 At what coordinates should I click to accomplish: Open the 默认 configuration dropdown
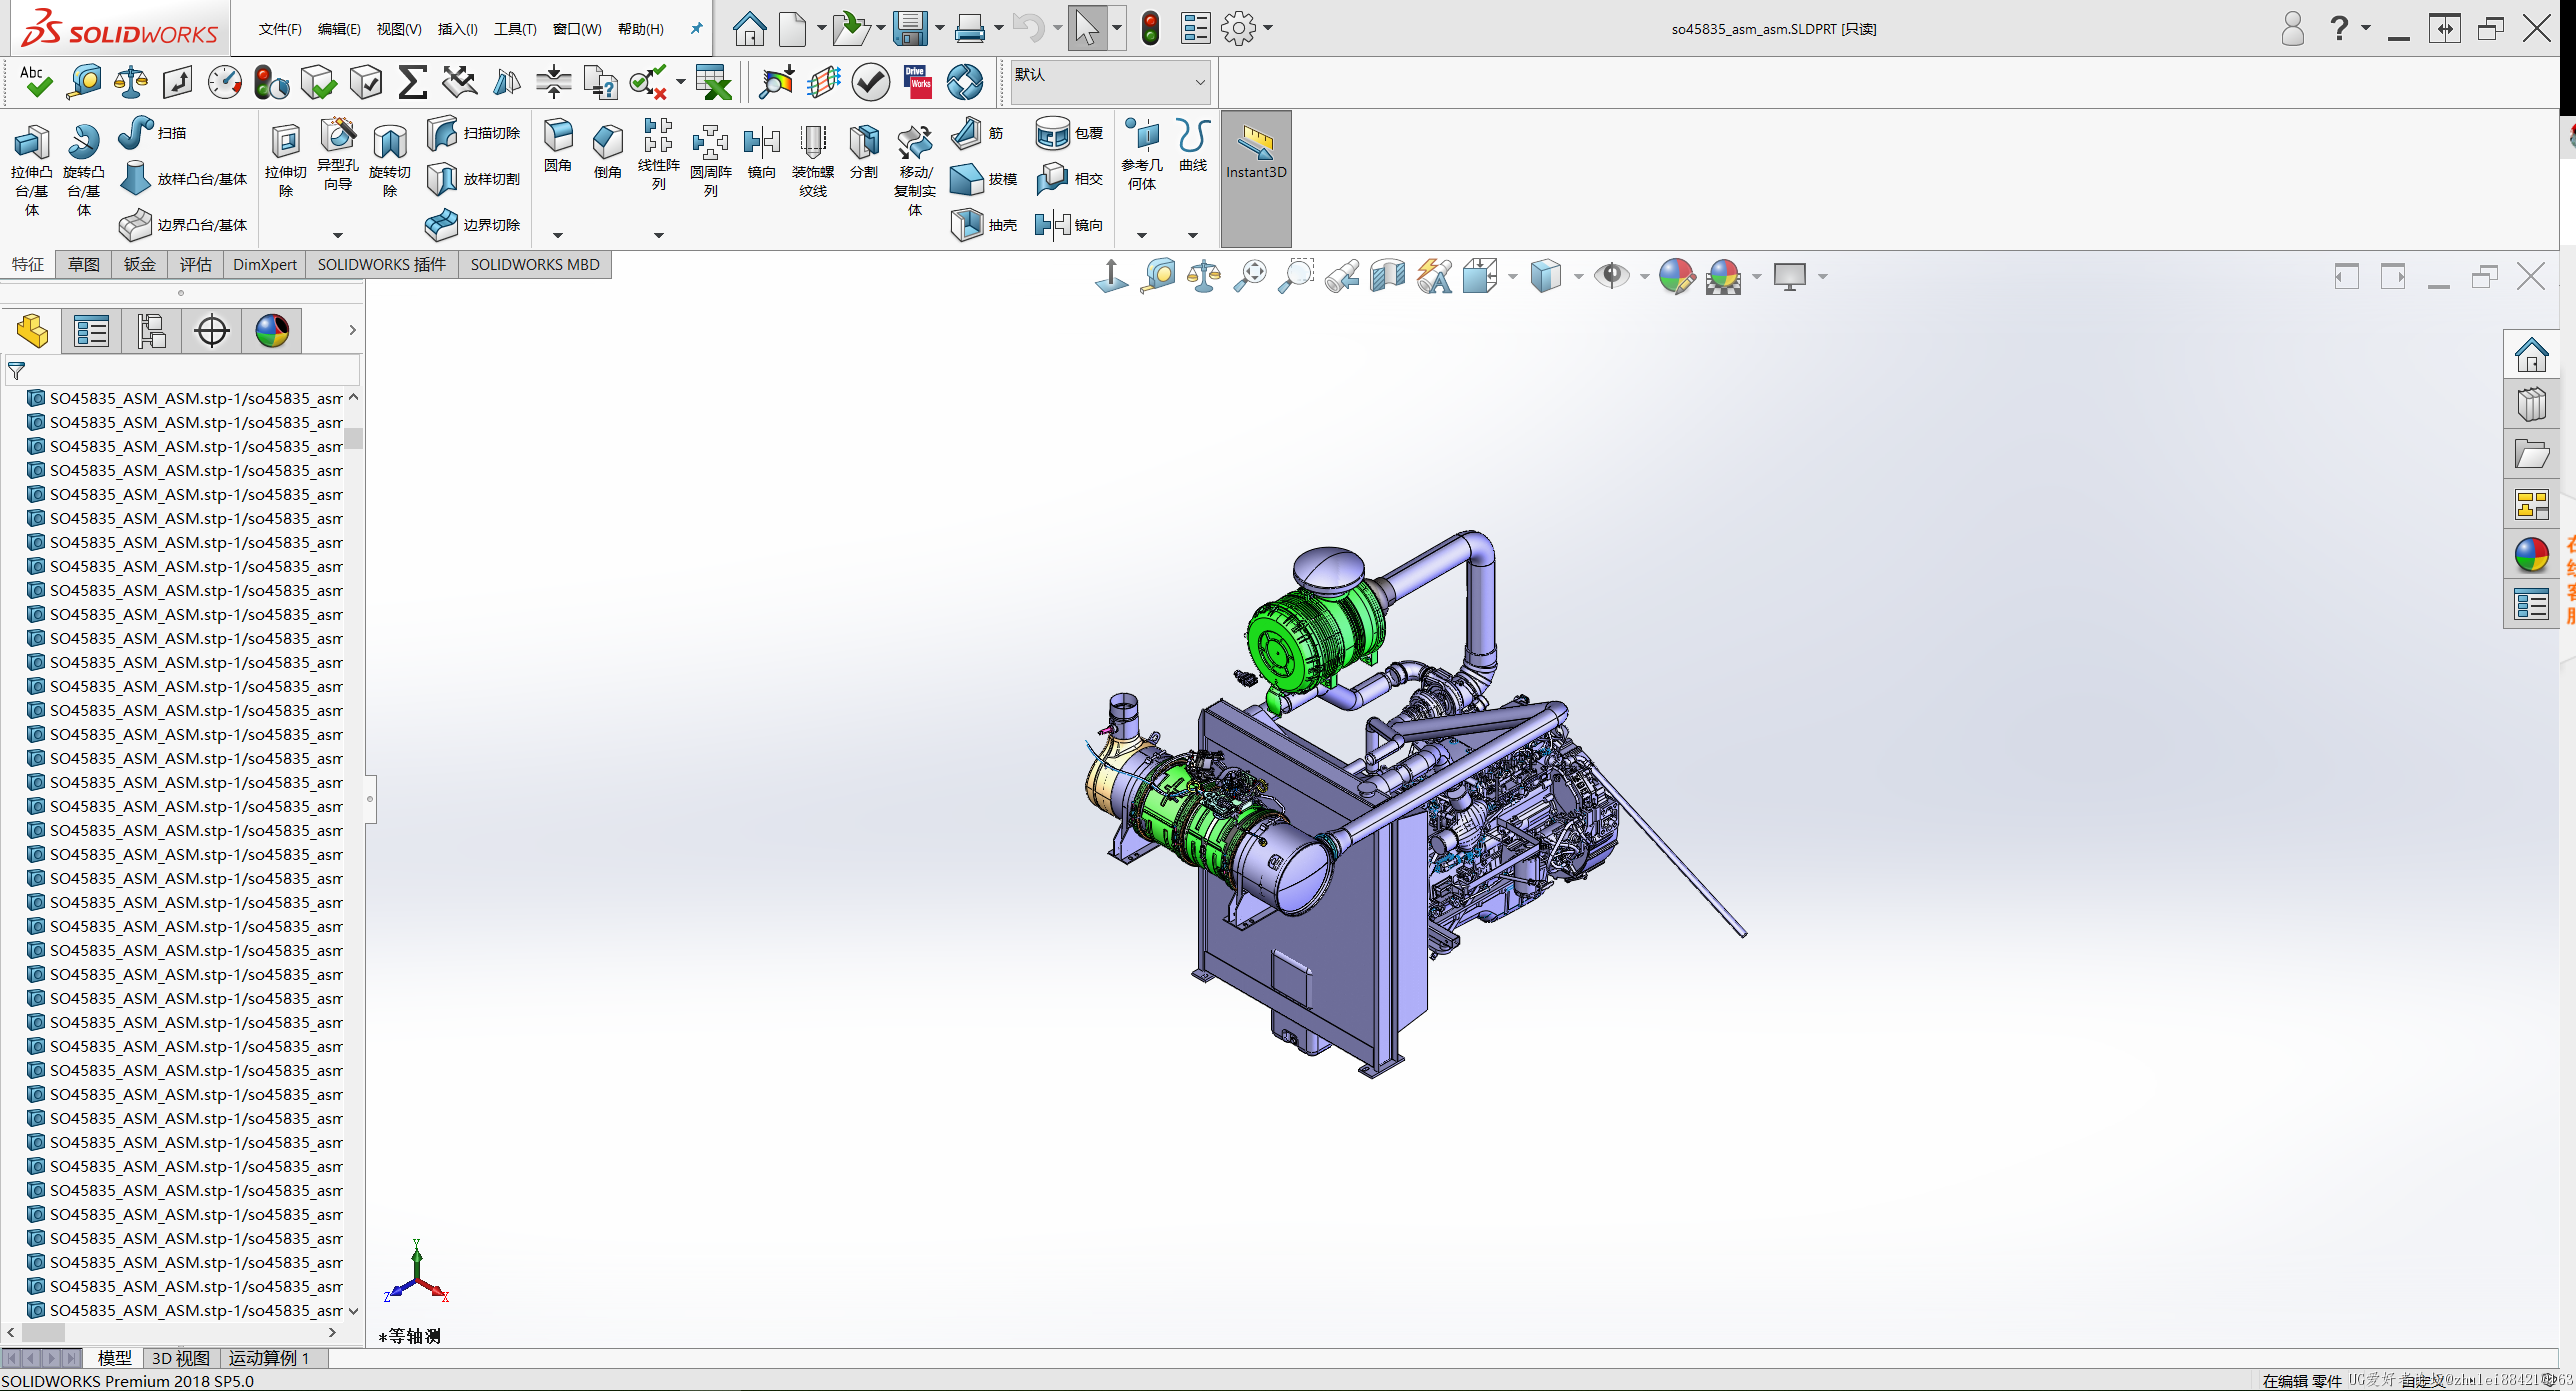1111,82
